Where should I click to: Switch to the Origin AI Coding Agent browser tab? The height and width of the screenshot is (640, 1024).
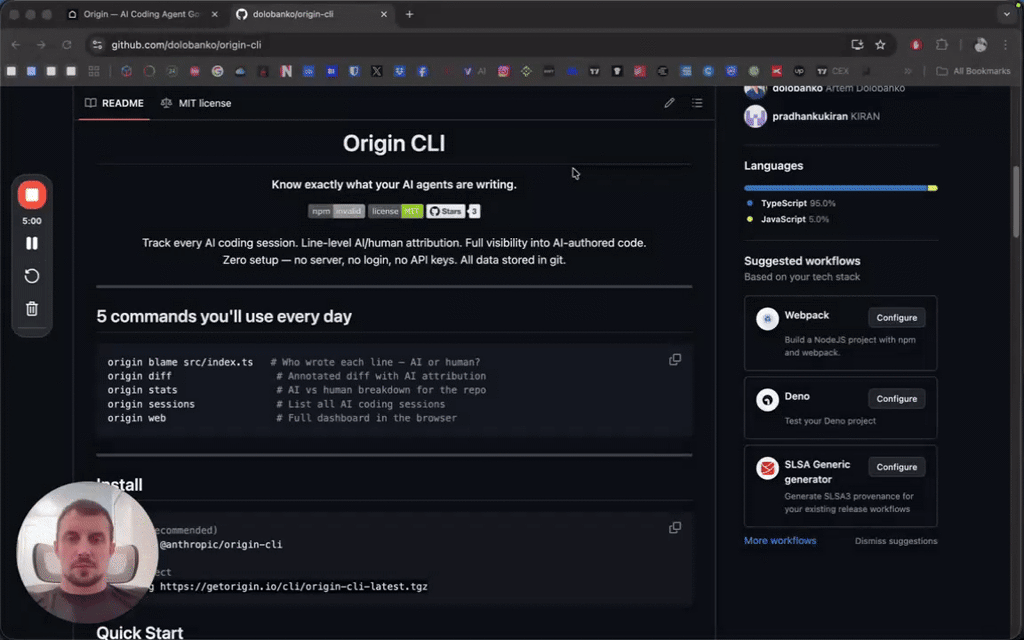[140, 14]
